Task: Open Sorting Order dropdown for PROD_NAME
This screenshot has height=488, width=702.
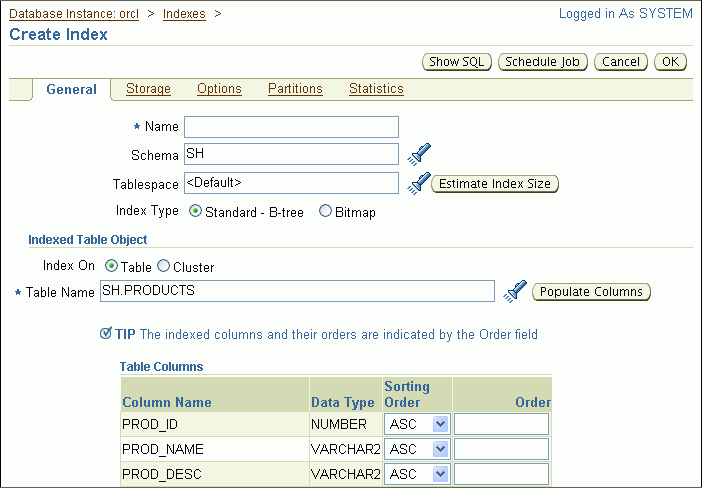Action: (x=417, y=449)
